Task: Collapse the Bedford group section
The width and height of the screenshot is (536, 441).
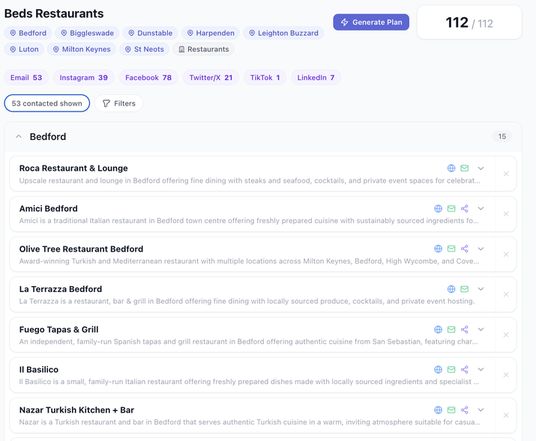Action: pos(19,137)
